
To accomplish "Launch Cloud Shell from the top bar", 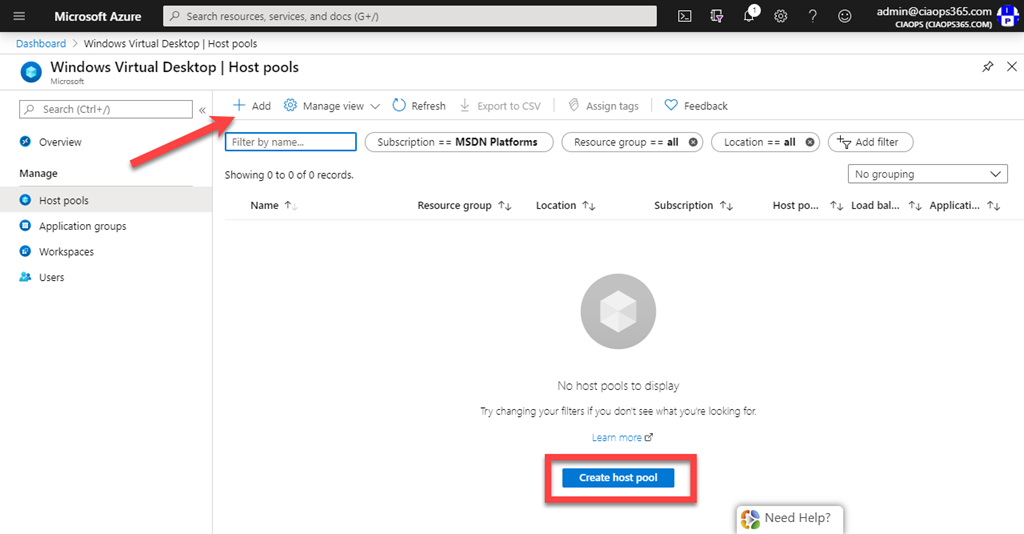I will [685, 16].
